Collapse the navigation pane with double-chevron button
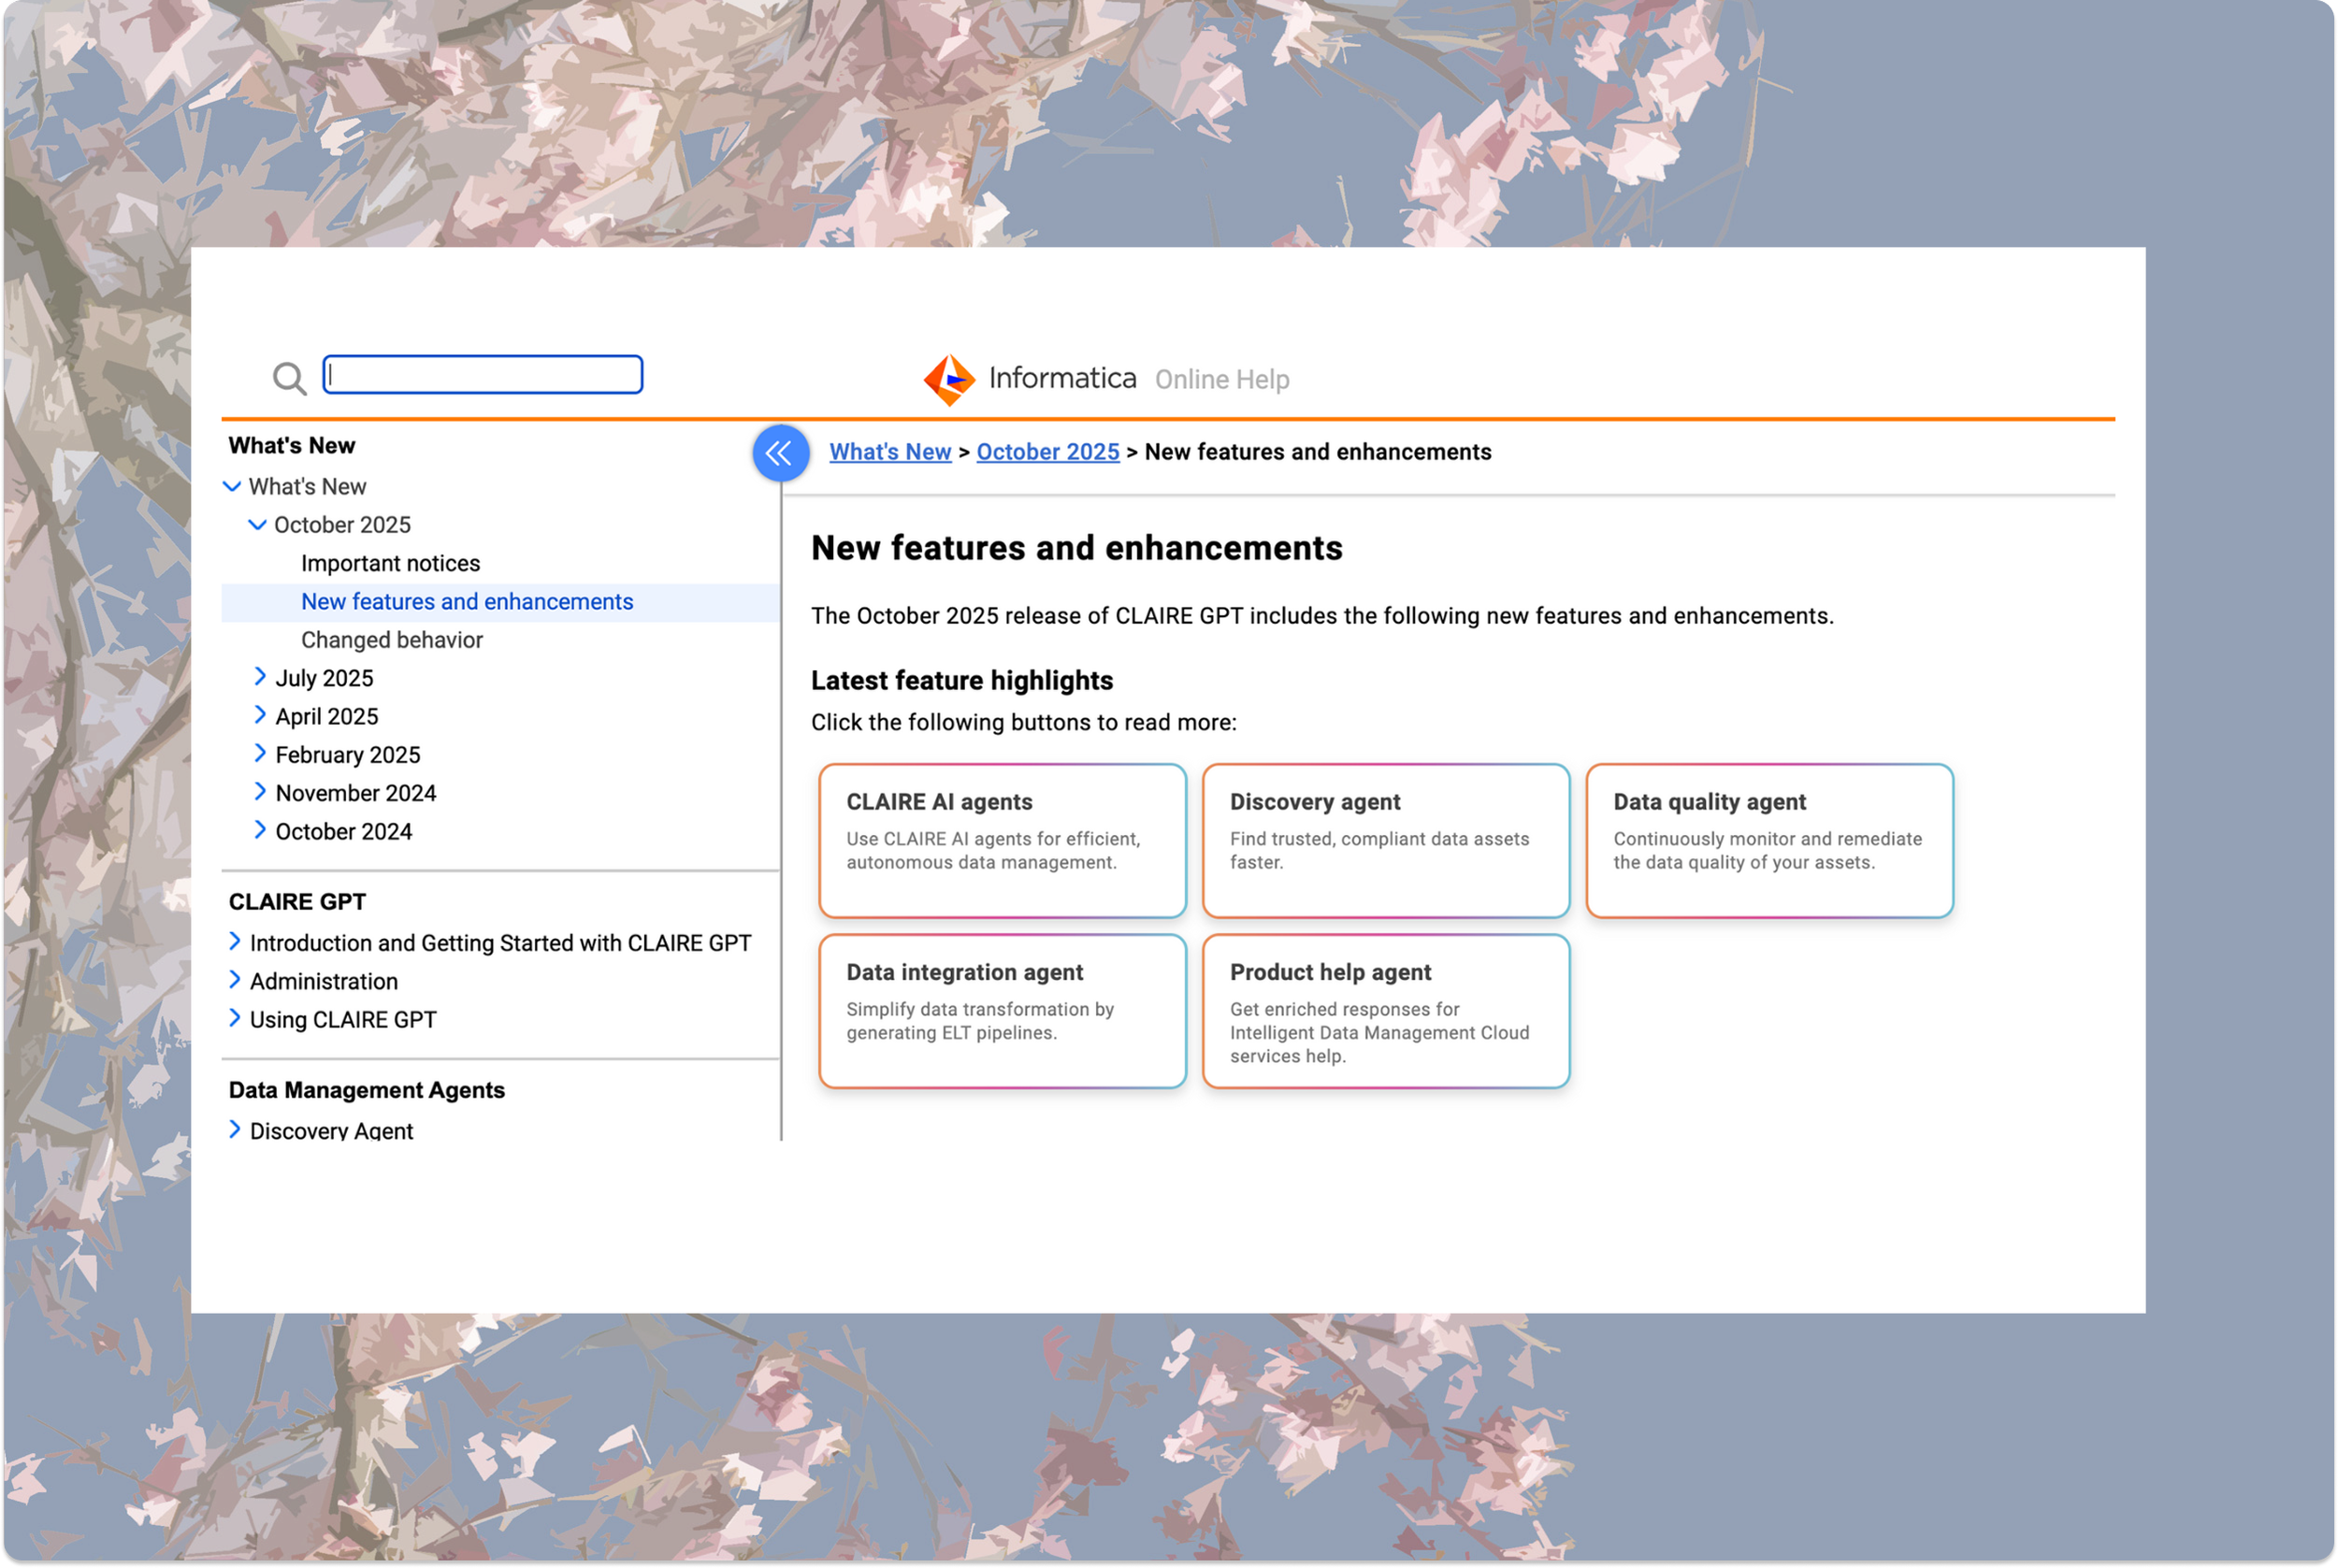Viewport: 2338px width, 1568px height. (780, 453)
